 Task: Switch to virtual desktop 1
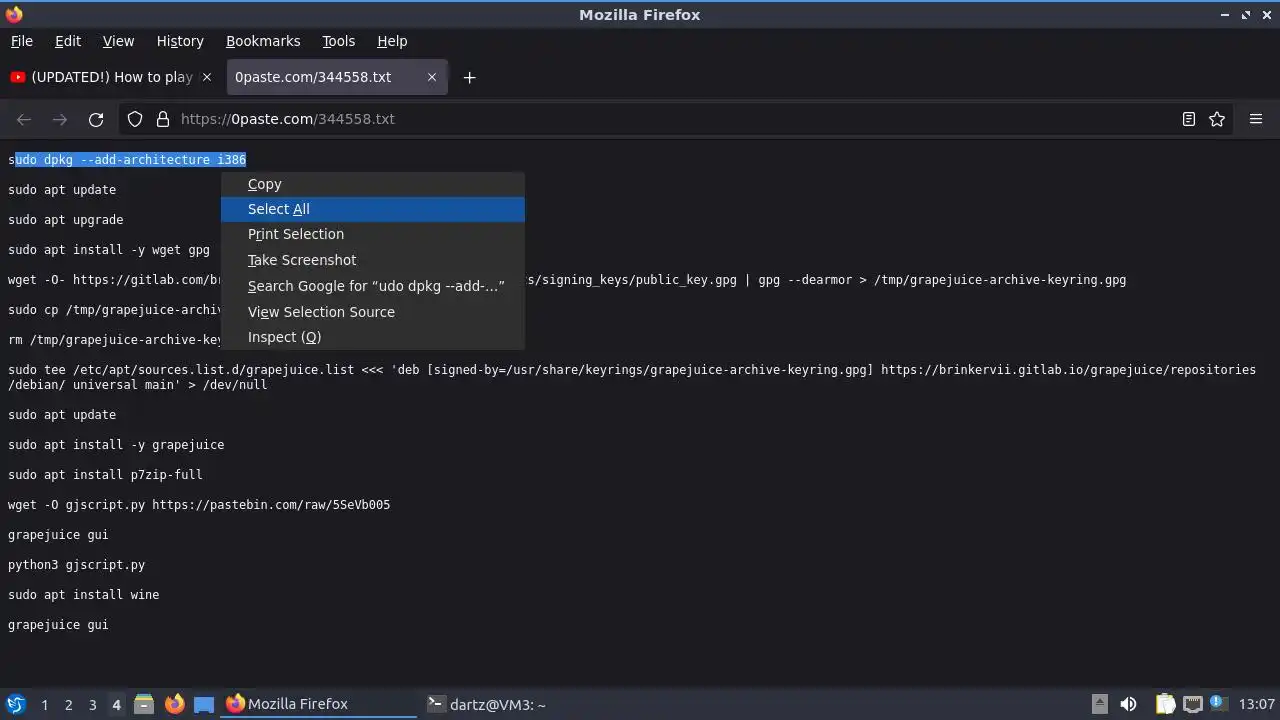click(x=44, y=705)
